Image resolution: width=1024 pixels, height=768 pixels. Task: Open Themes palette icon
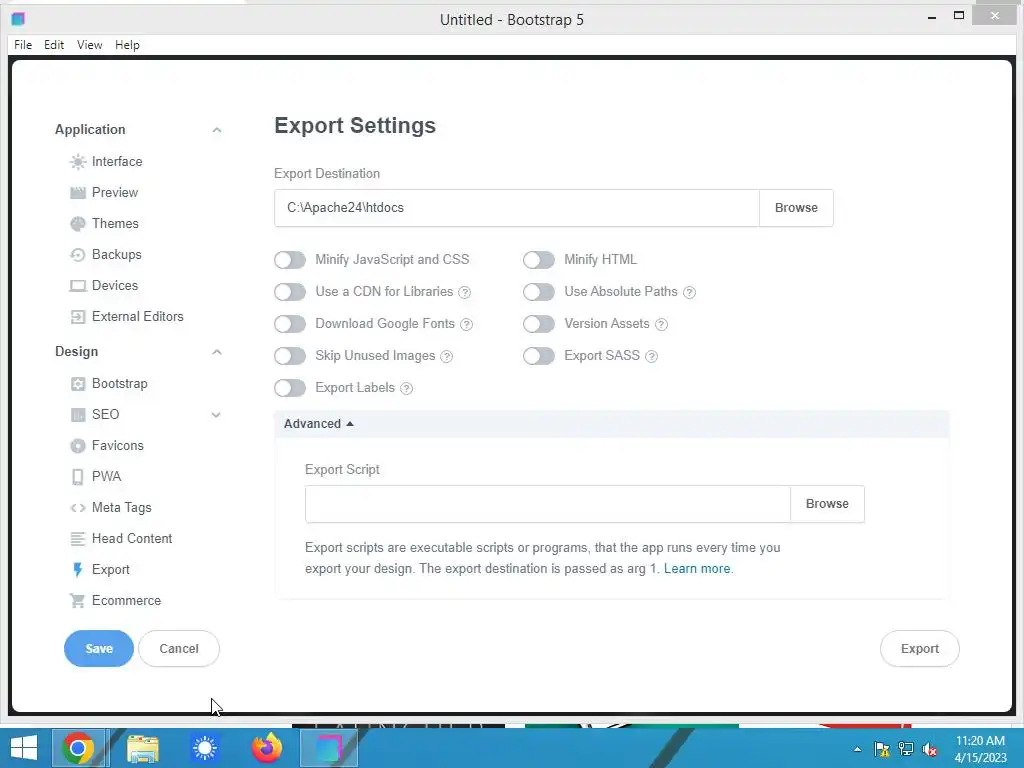click(x=78, y=223)
